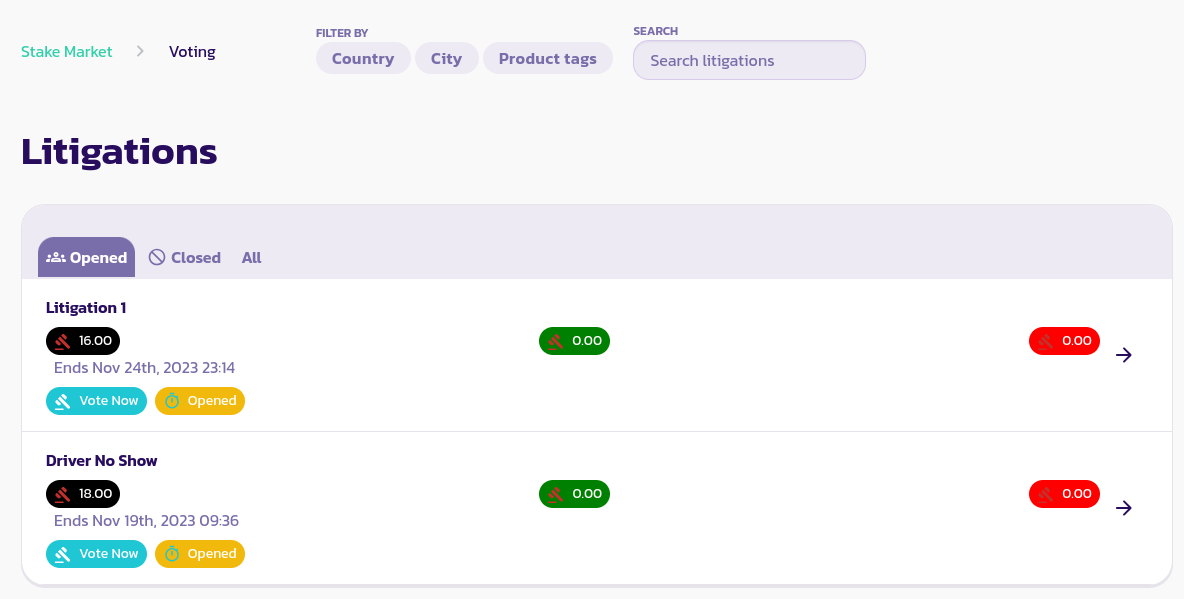Click Opened status badge on Litigation 1
The height and width of the screenshot is (599, 1184).
coord(200,401)
